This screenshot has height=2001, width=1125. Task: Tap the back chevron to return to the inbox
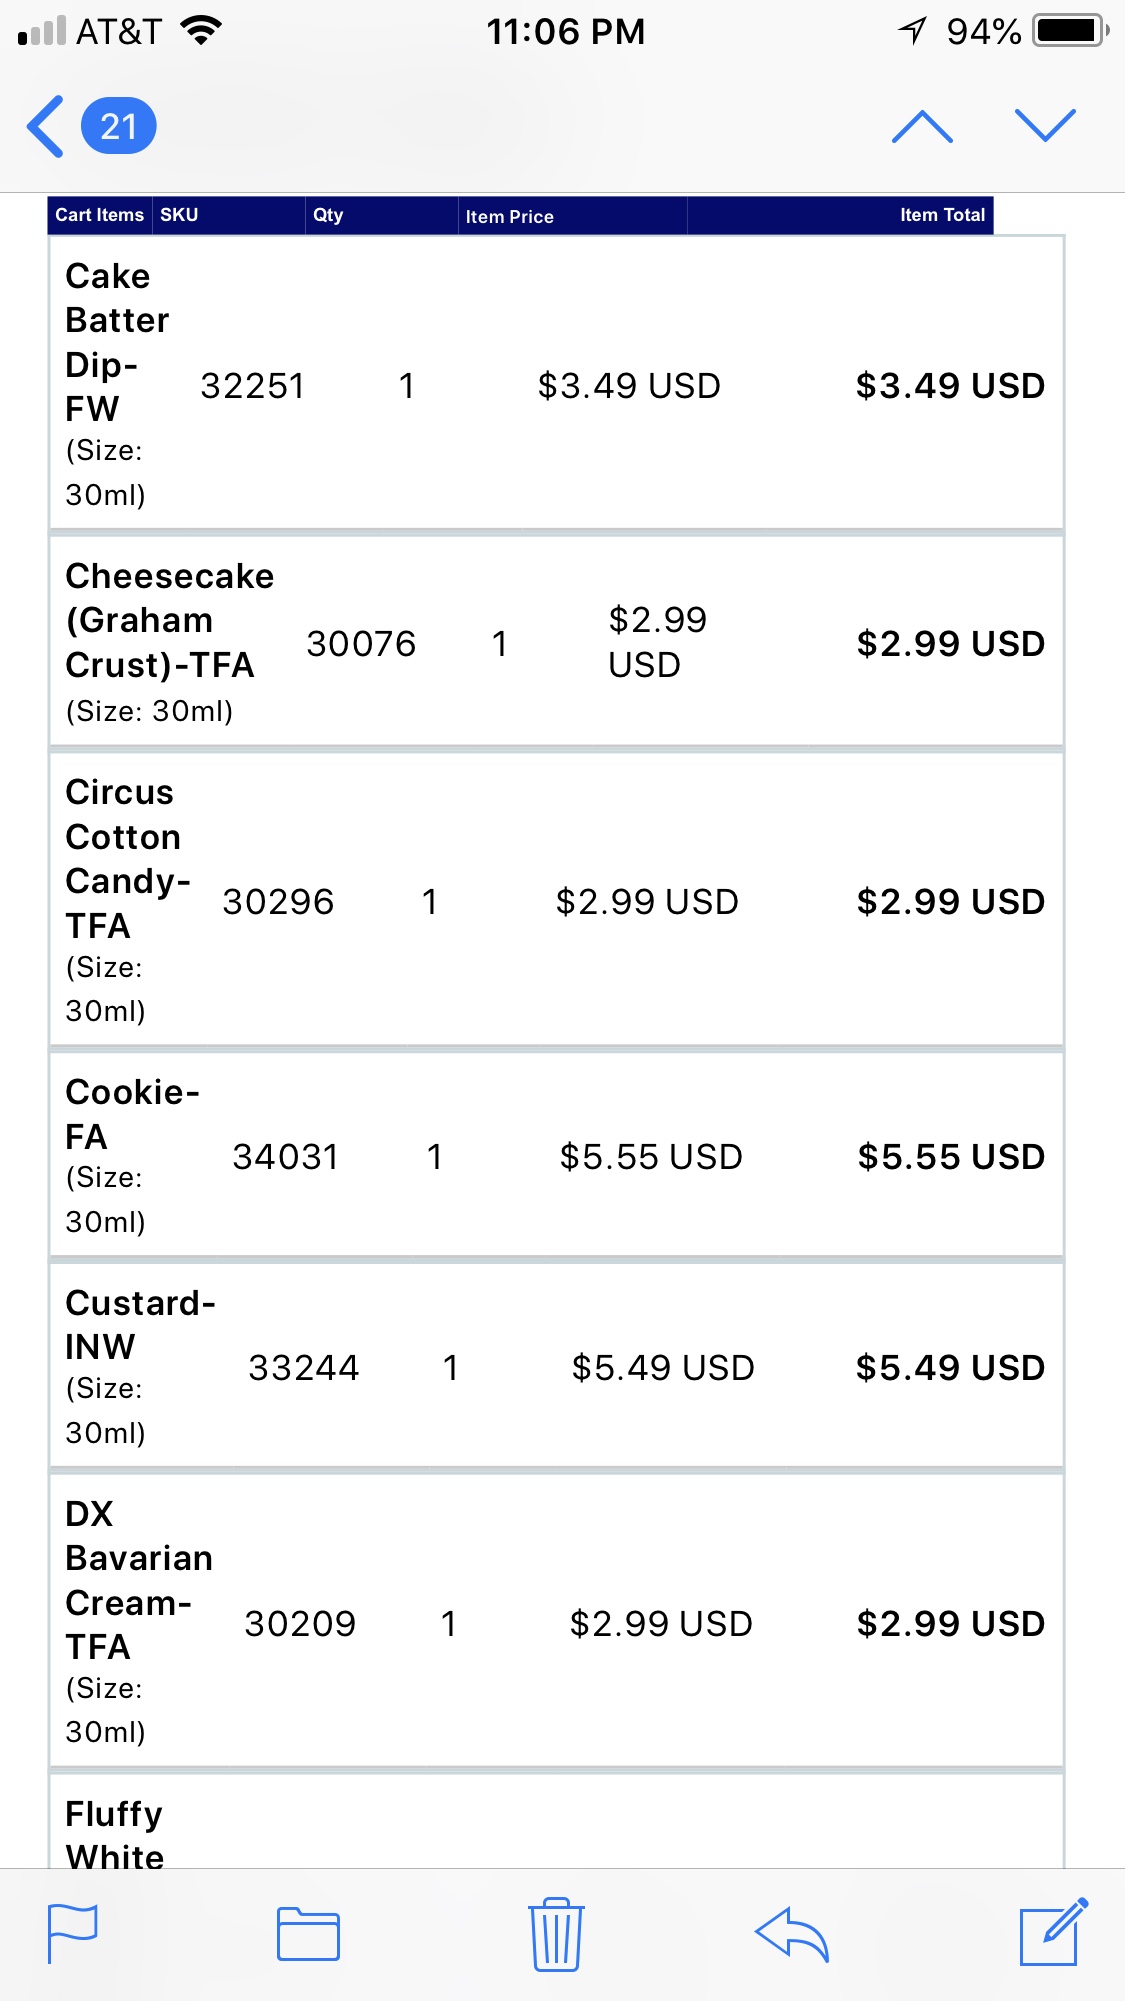pyautogui.click(x=46, y=126)
